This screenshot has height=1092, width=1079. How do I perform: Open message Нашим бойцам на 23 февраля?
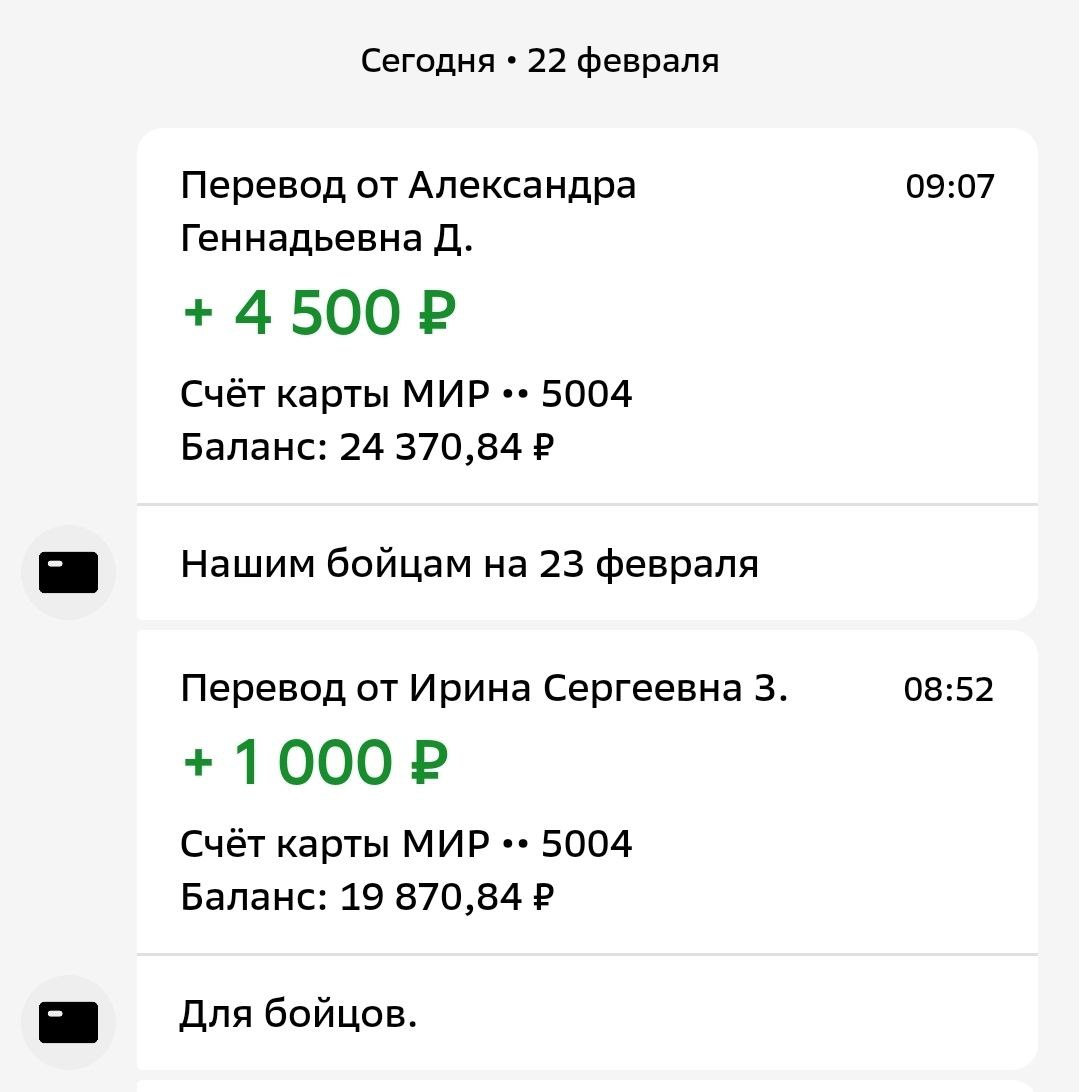(x=469, y=565)
